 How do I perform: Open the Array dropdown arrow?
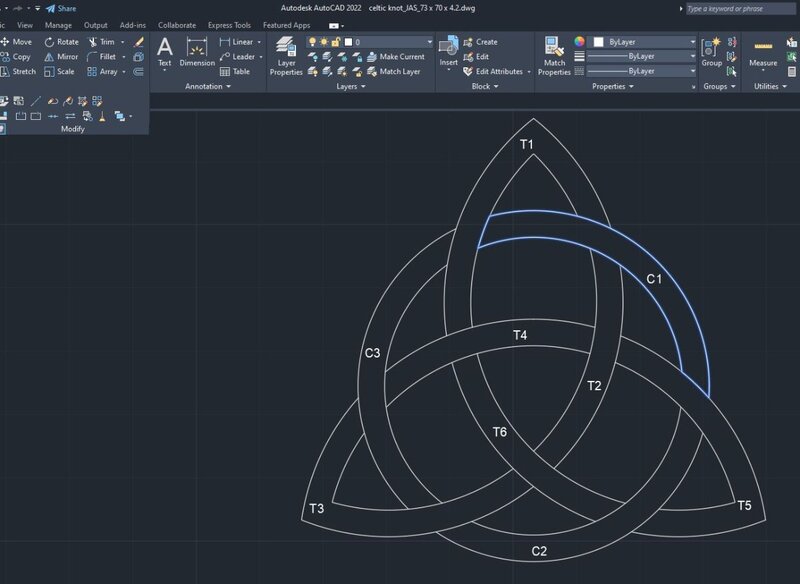click(124, 72)
